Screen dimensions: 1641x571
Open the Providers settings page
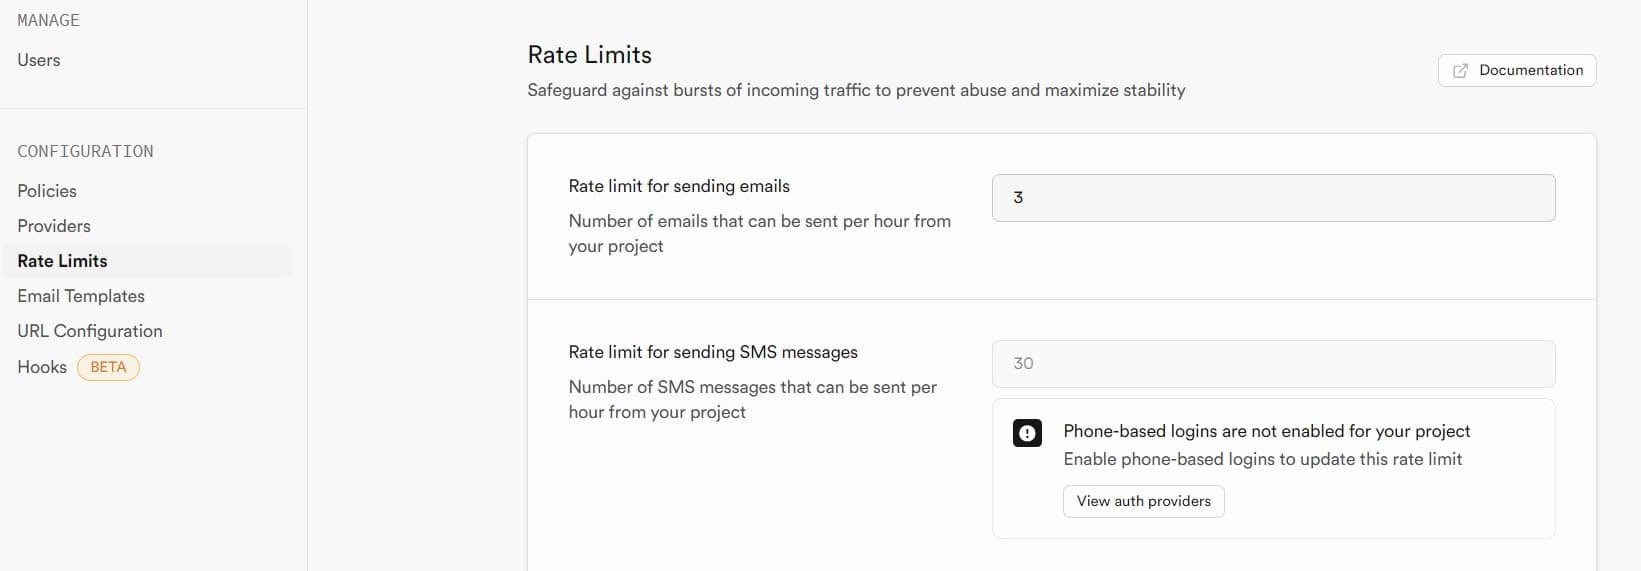tap(54, 226)
